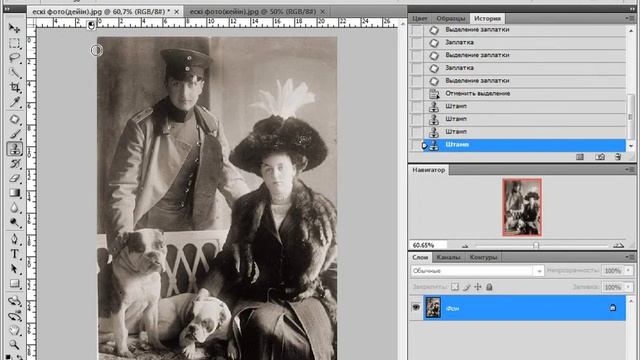640x360 pixels.
Task: Toggle lock all for the layer
Action: (489, 287)
